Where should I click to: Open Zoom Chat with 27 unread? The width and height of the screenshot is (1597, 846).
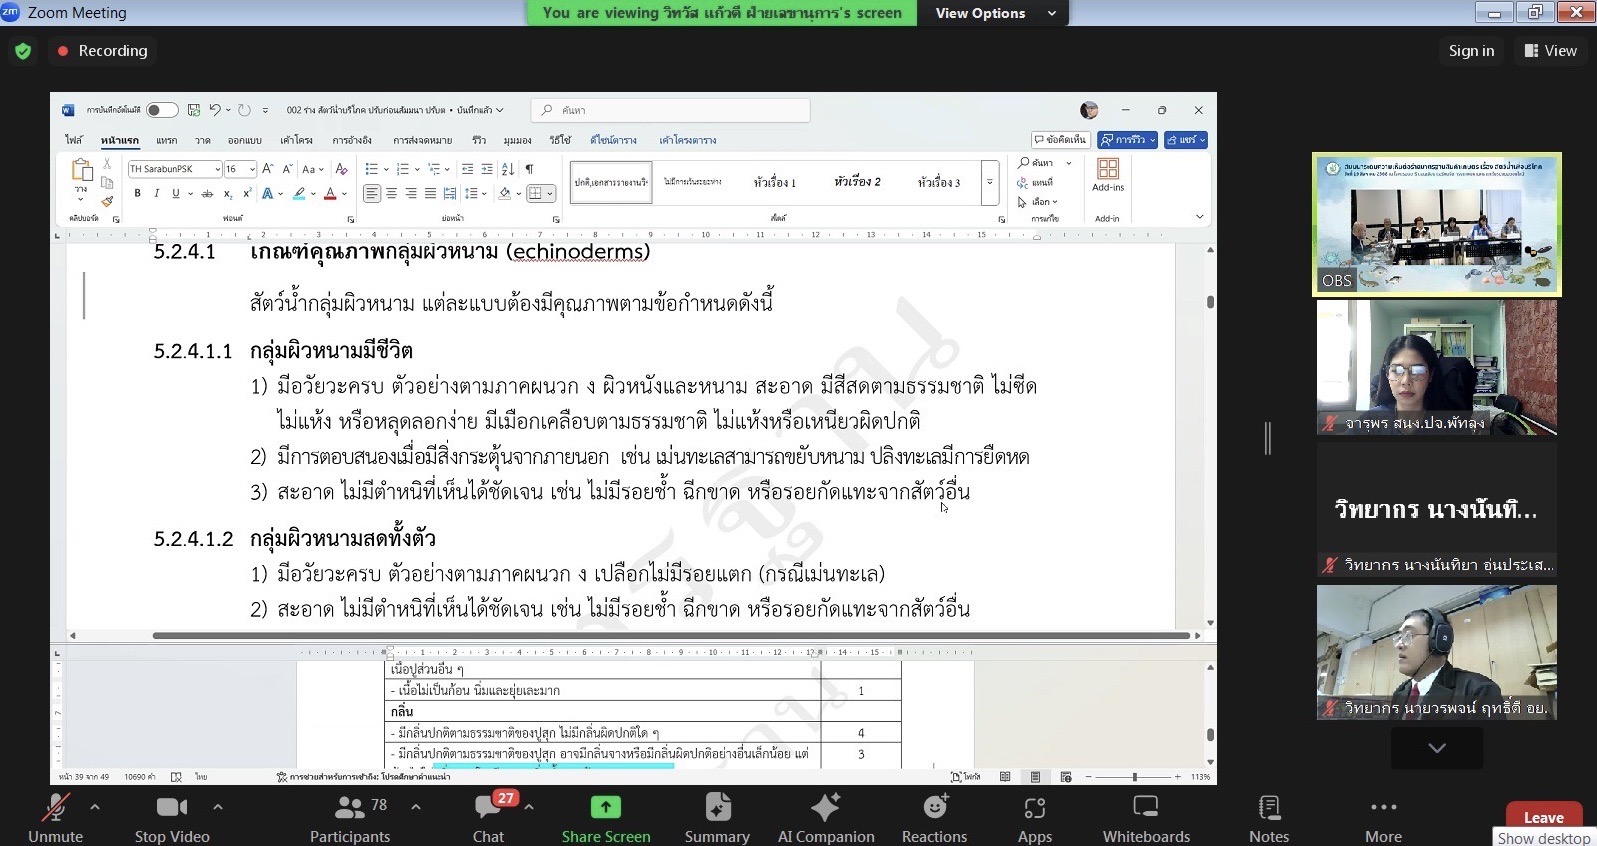tap(489, 818)
